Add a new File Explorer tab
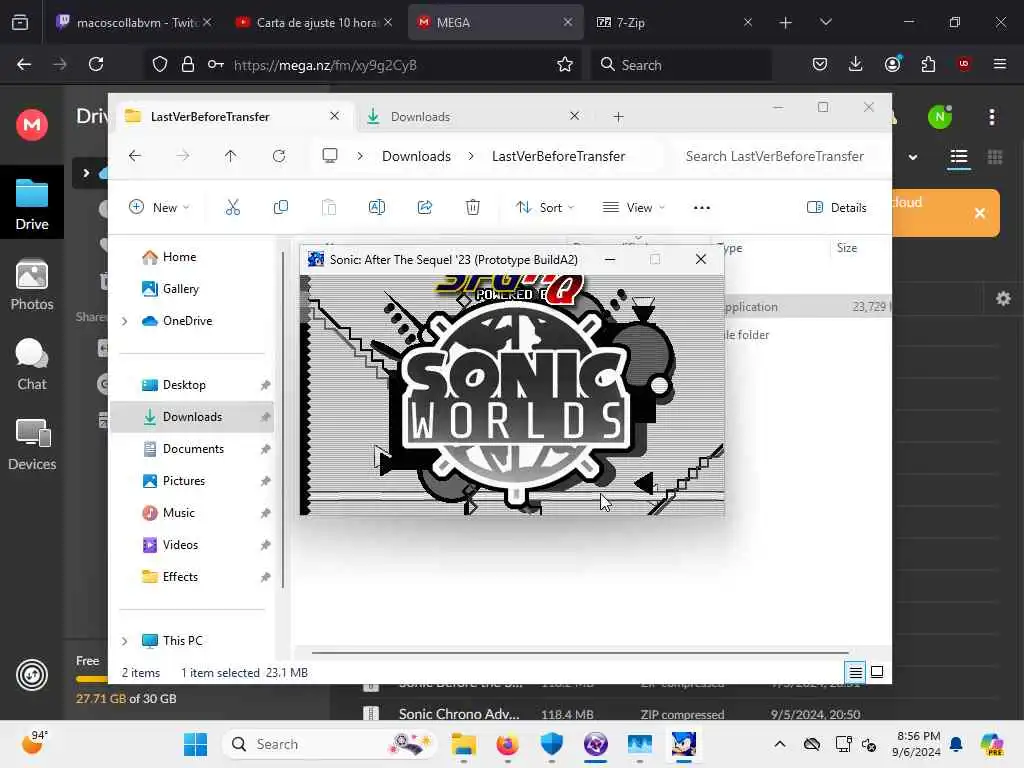Image resolution: width=1024 pixels, height=768 pixels. [618, 117]
